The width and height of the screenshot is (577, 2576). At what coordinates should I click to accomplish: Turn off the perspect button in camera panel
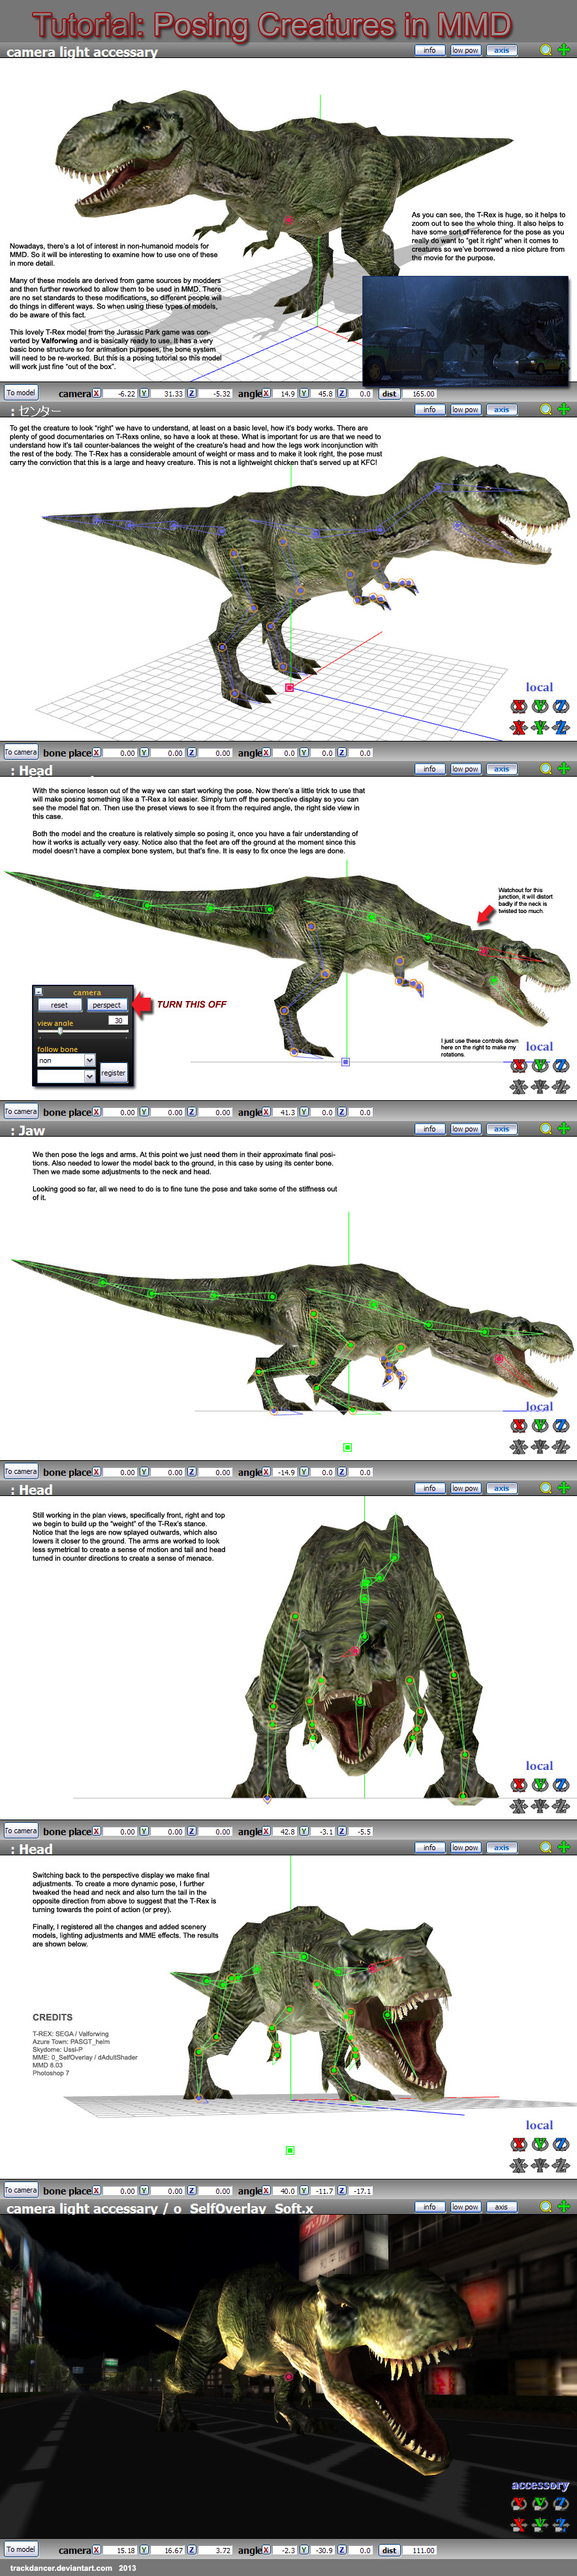pos(106,1005)
